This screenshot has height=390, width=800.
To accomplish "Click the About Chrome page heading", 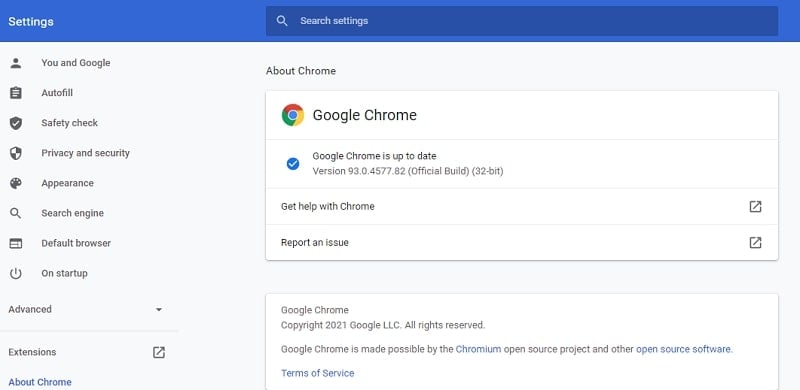I will 301,71.
